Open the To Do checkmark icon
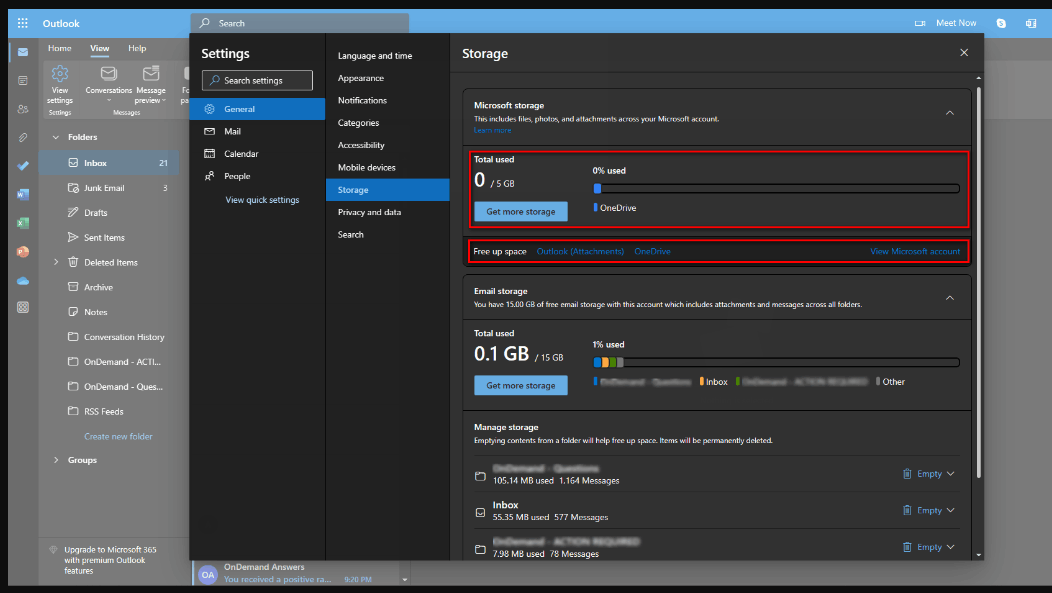The width and height of the screenshot is (1052, 593). [x=23, y=166]
